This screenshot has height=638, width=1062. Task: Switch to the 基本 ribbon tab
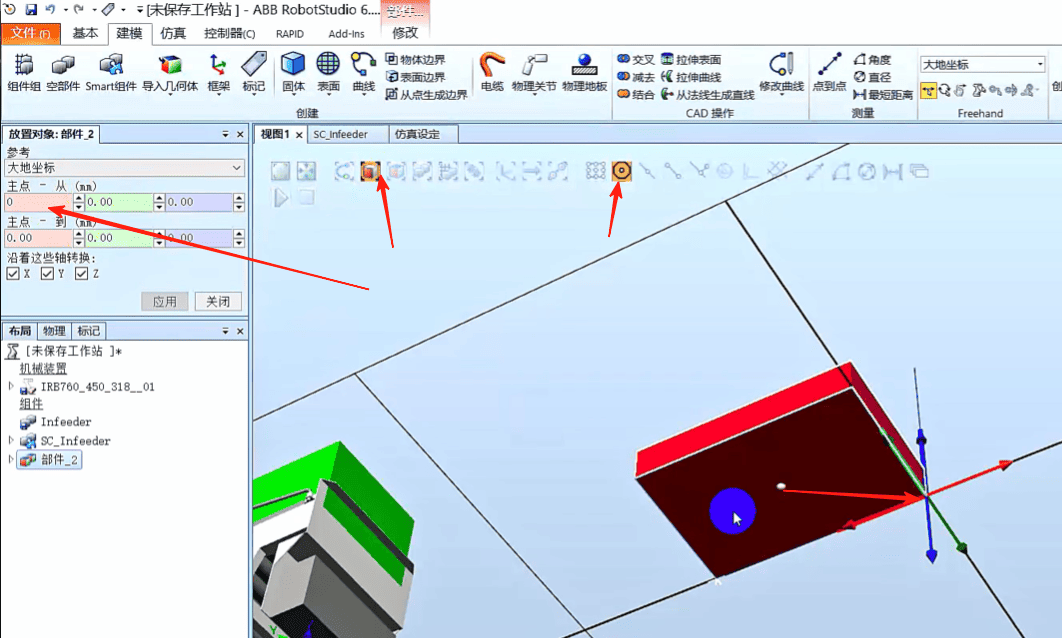tap(85, 33)
